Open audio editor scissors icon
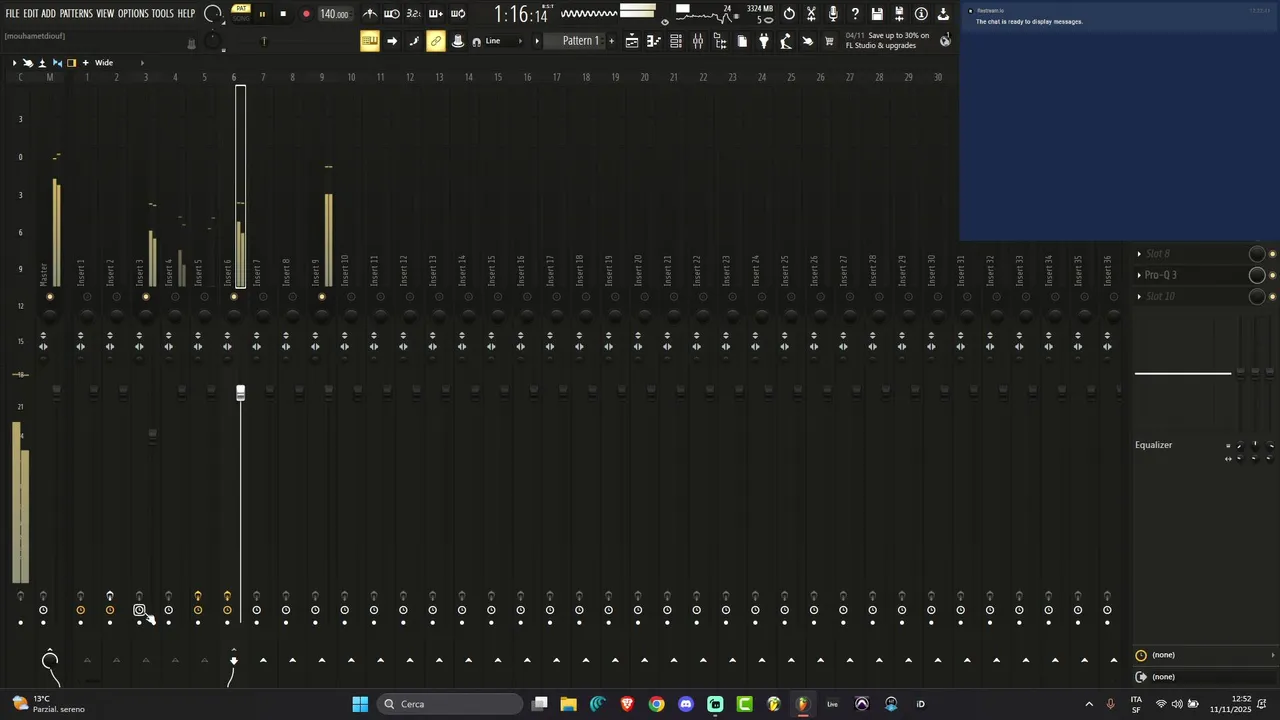 (811, 14)
